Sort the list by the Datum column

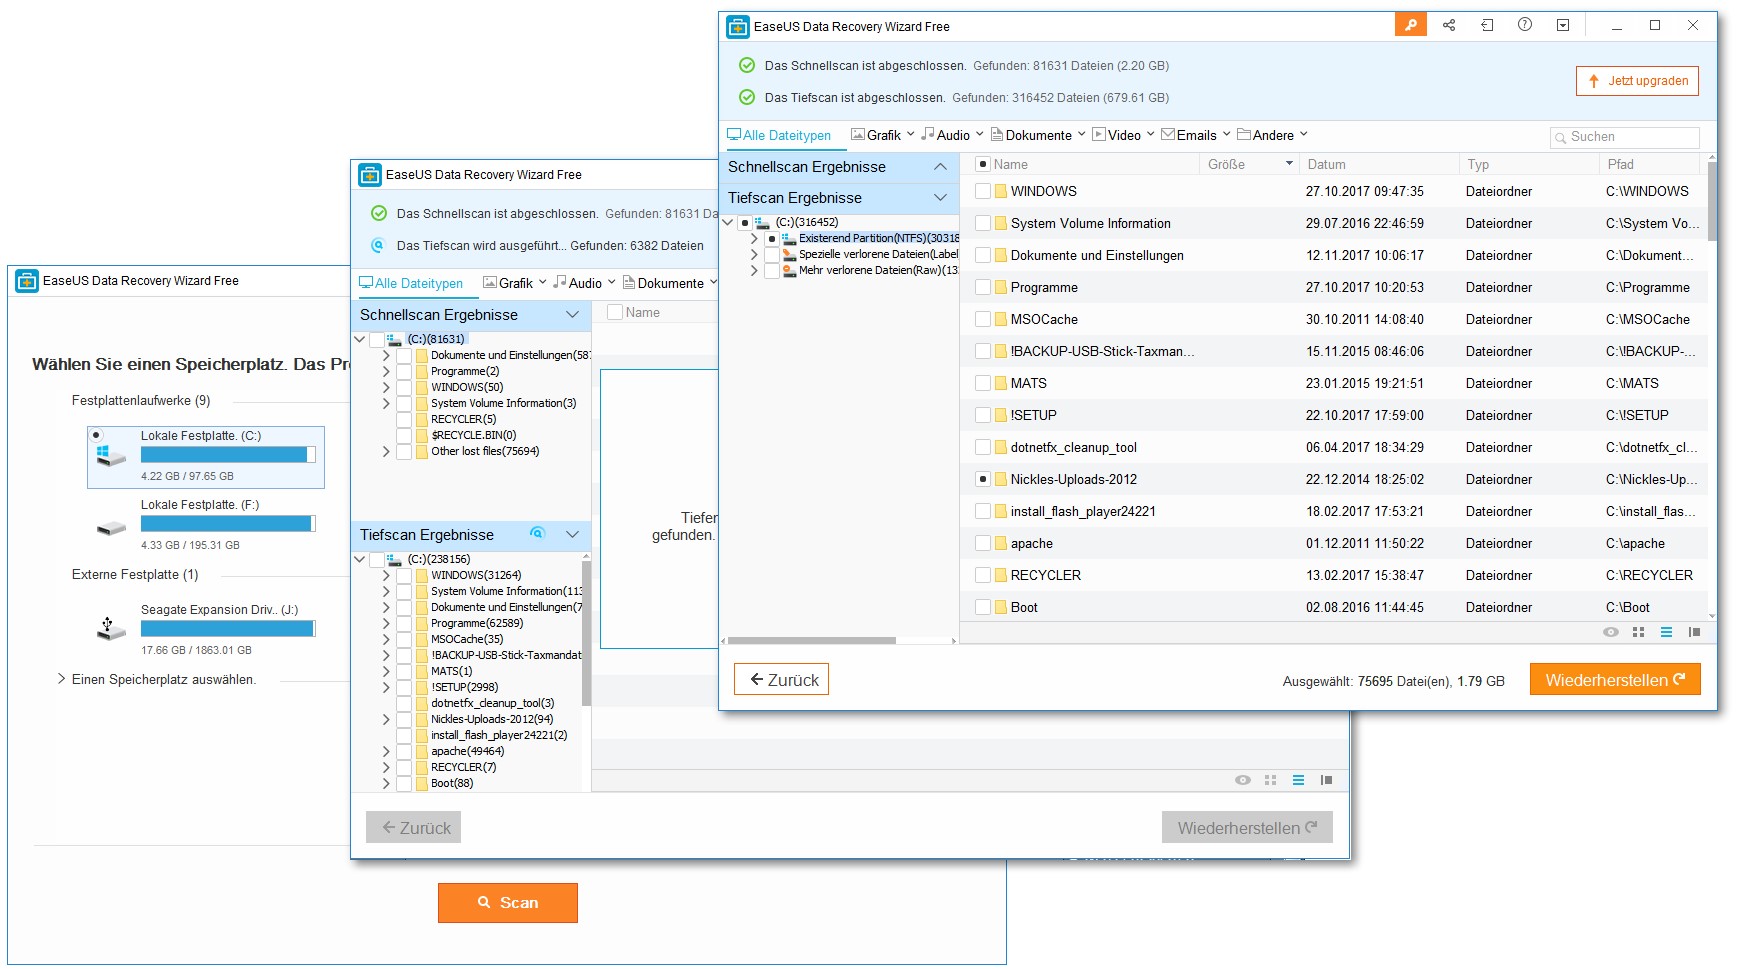pyautogui.click(x=1379, y=164)
